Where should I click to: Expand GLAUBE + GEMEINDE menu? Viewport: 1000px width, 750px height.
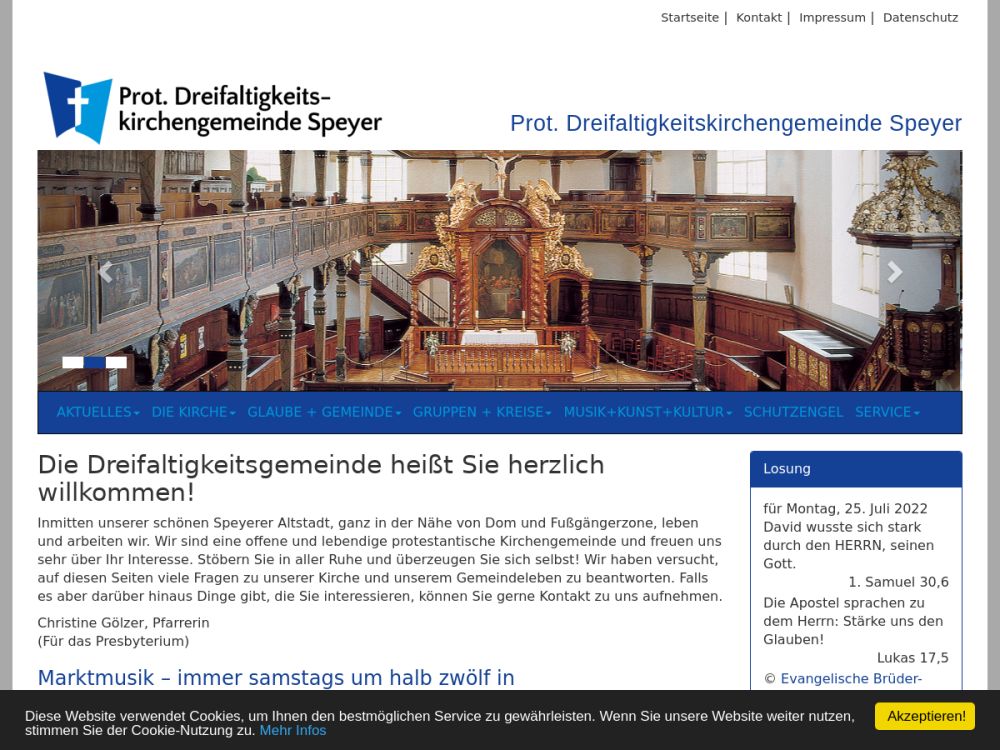(x=324, y=412)
